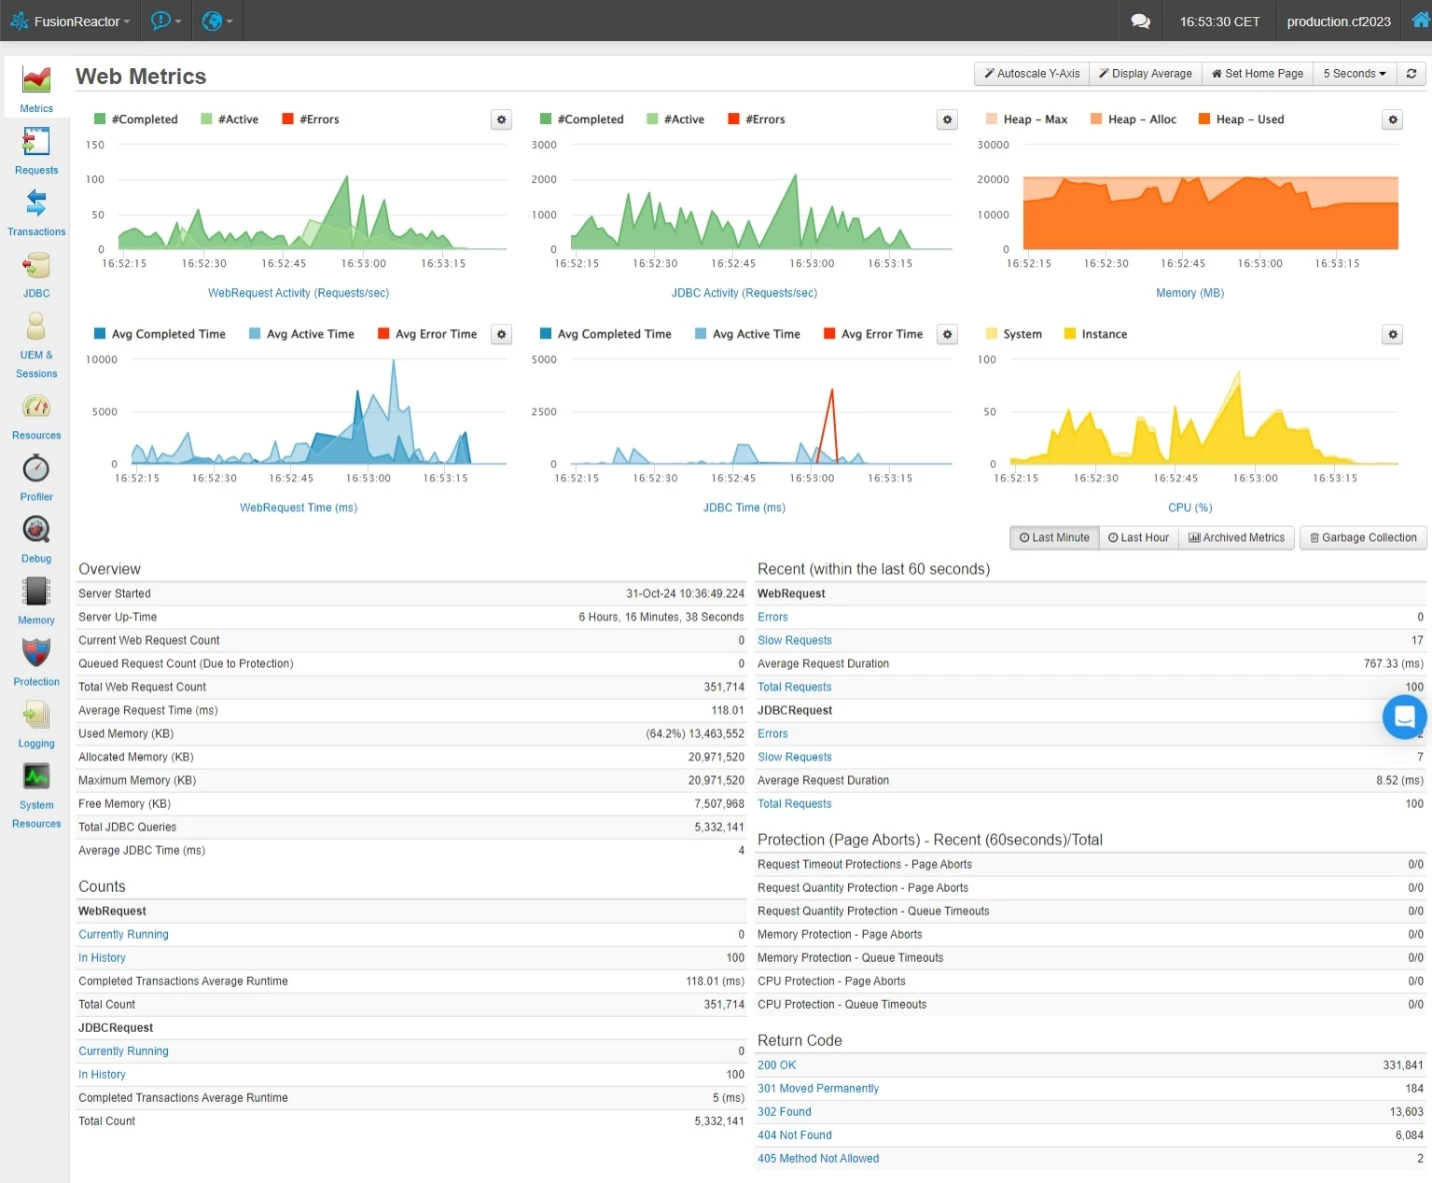Open the Requests sidebar icon
The width and height of the screenshot is (1432, 1183).
[x=36, y=141]
